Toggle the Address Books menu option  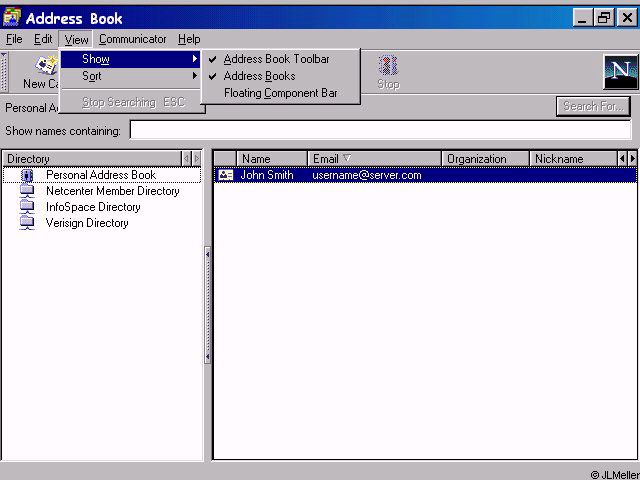280,76
